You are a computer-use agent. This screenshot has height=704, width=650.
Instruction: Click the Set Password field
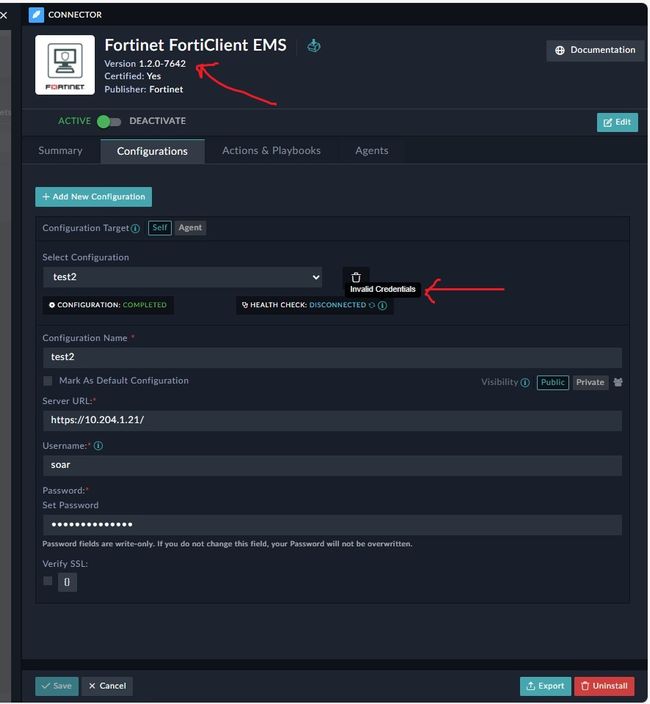(332, 524)
